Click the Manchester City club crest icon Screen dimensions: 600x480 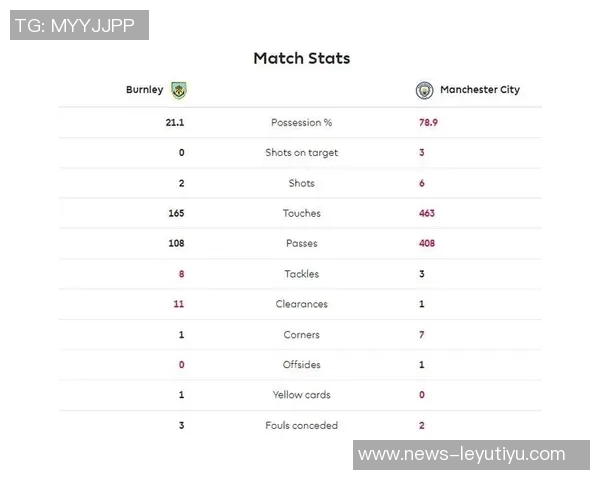click(x=424, y=90)
